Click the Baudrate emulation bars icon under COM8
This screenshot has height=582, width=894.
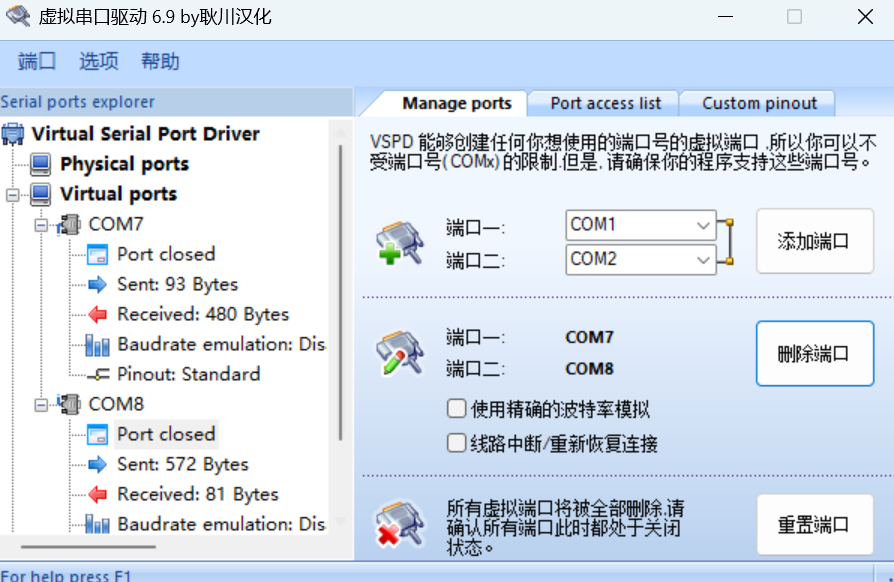click(97, 524)
